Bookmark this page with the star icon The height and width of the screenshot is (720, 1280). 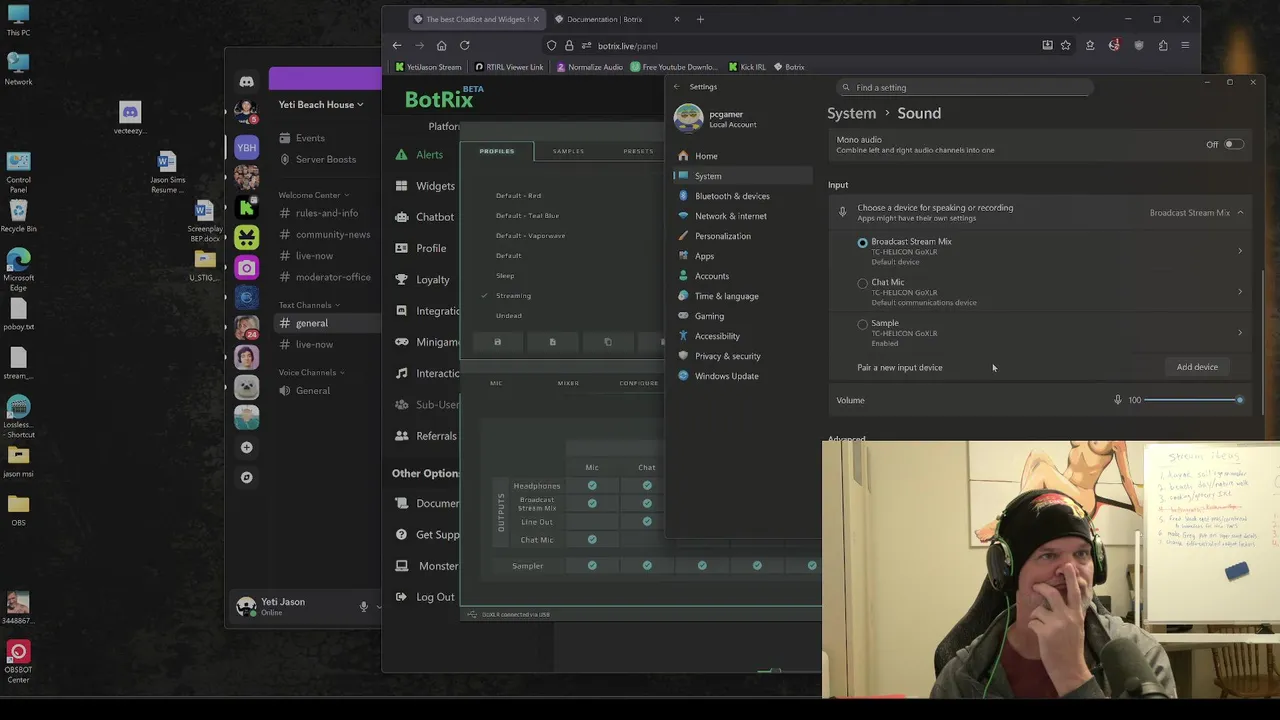click(x=1066, y=45)
